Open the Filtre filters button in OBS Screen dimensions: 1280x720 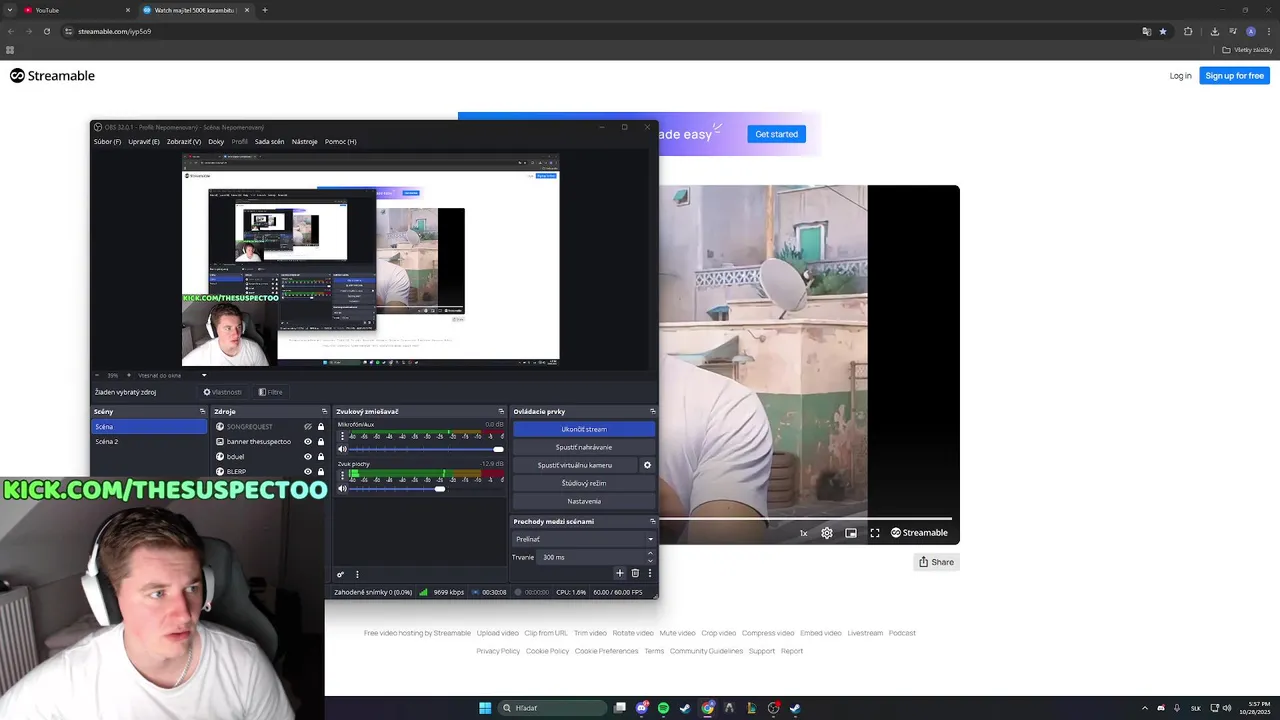[270, 392]
